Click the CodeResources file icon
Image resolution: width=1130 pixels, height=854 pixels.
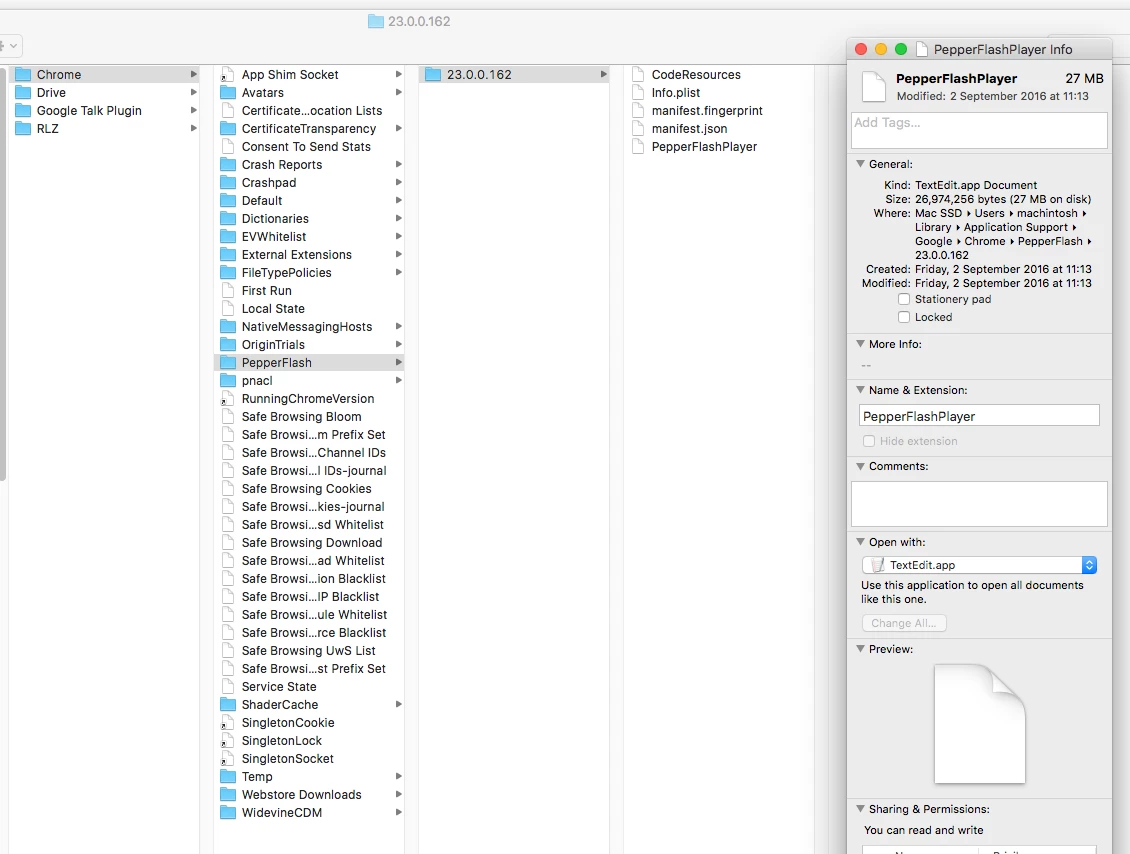click(638, 74)
